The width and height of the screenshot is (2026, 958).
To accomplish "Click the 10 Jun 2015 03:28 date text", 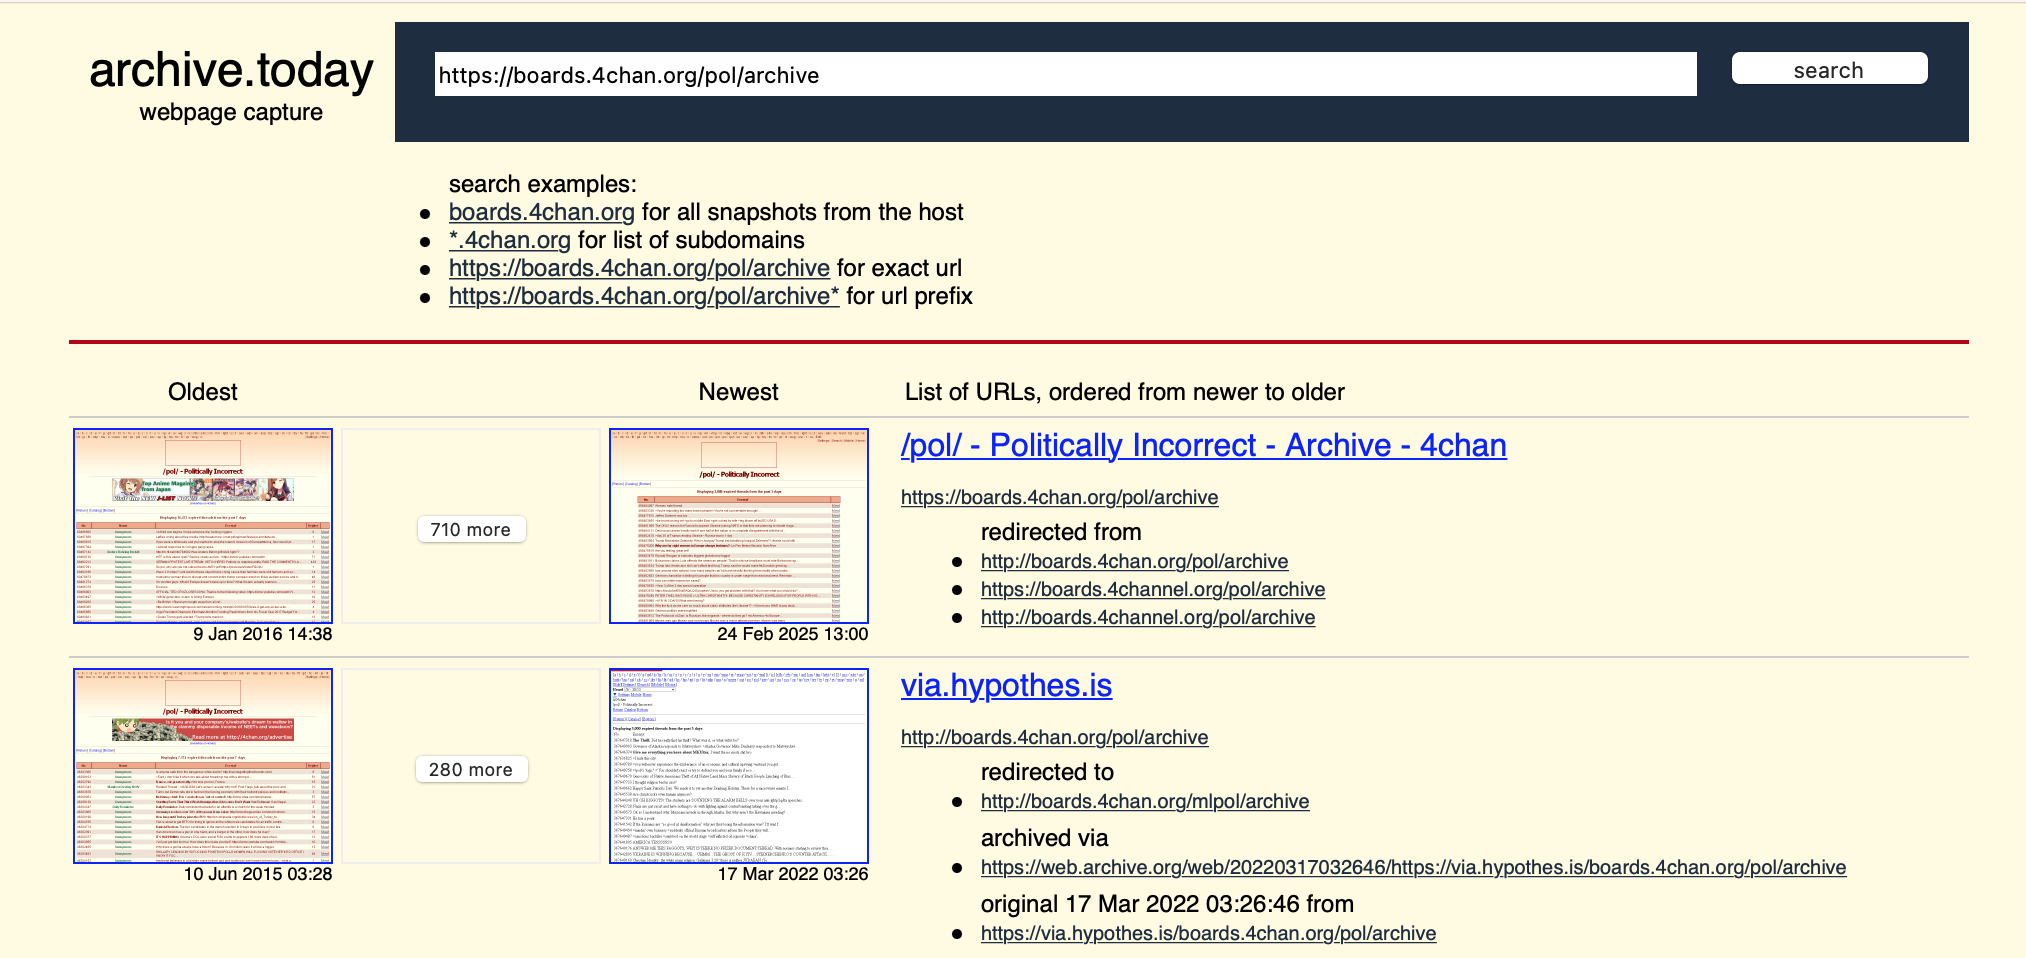I will tap(258, 874).
